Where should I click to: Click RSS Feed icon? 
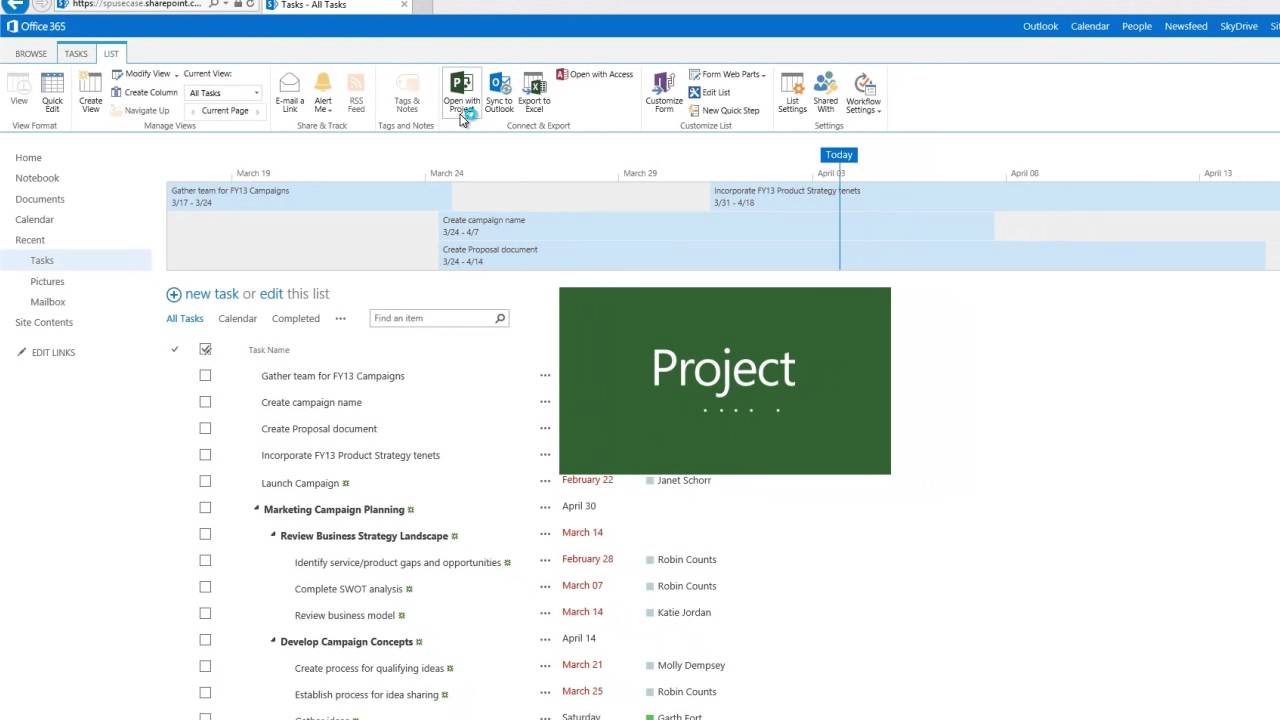point(356,93)
